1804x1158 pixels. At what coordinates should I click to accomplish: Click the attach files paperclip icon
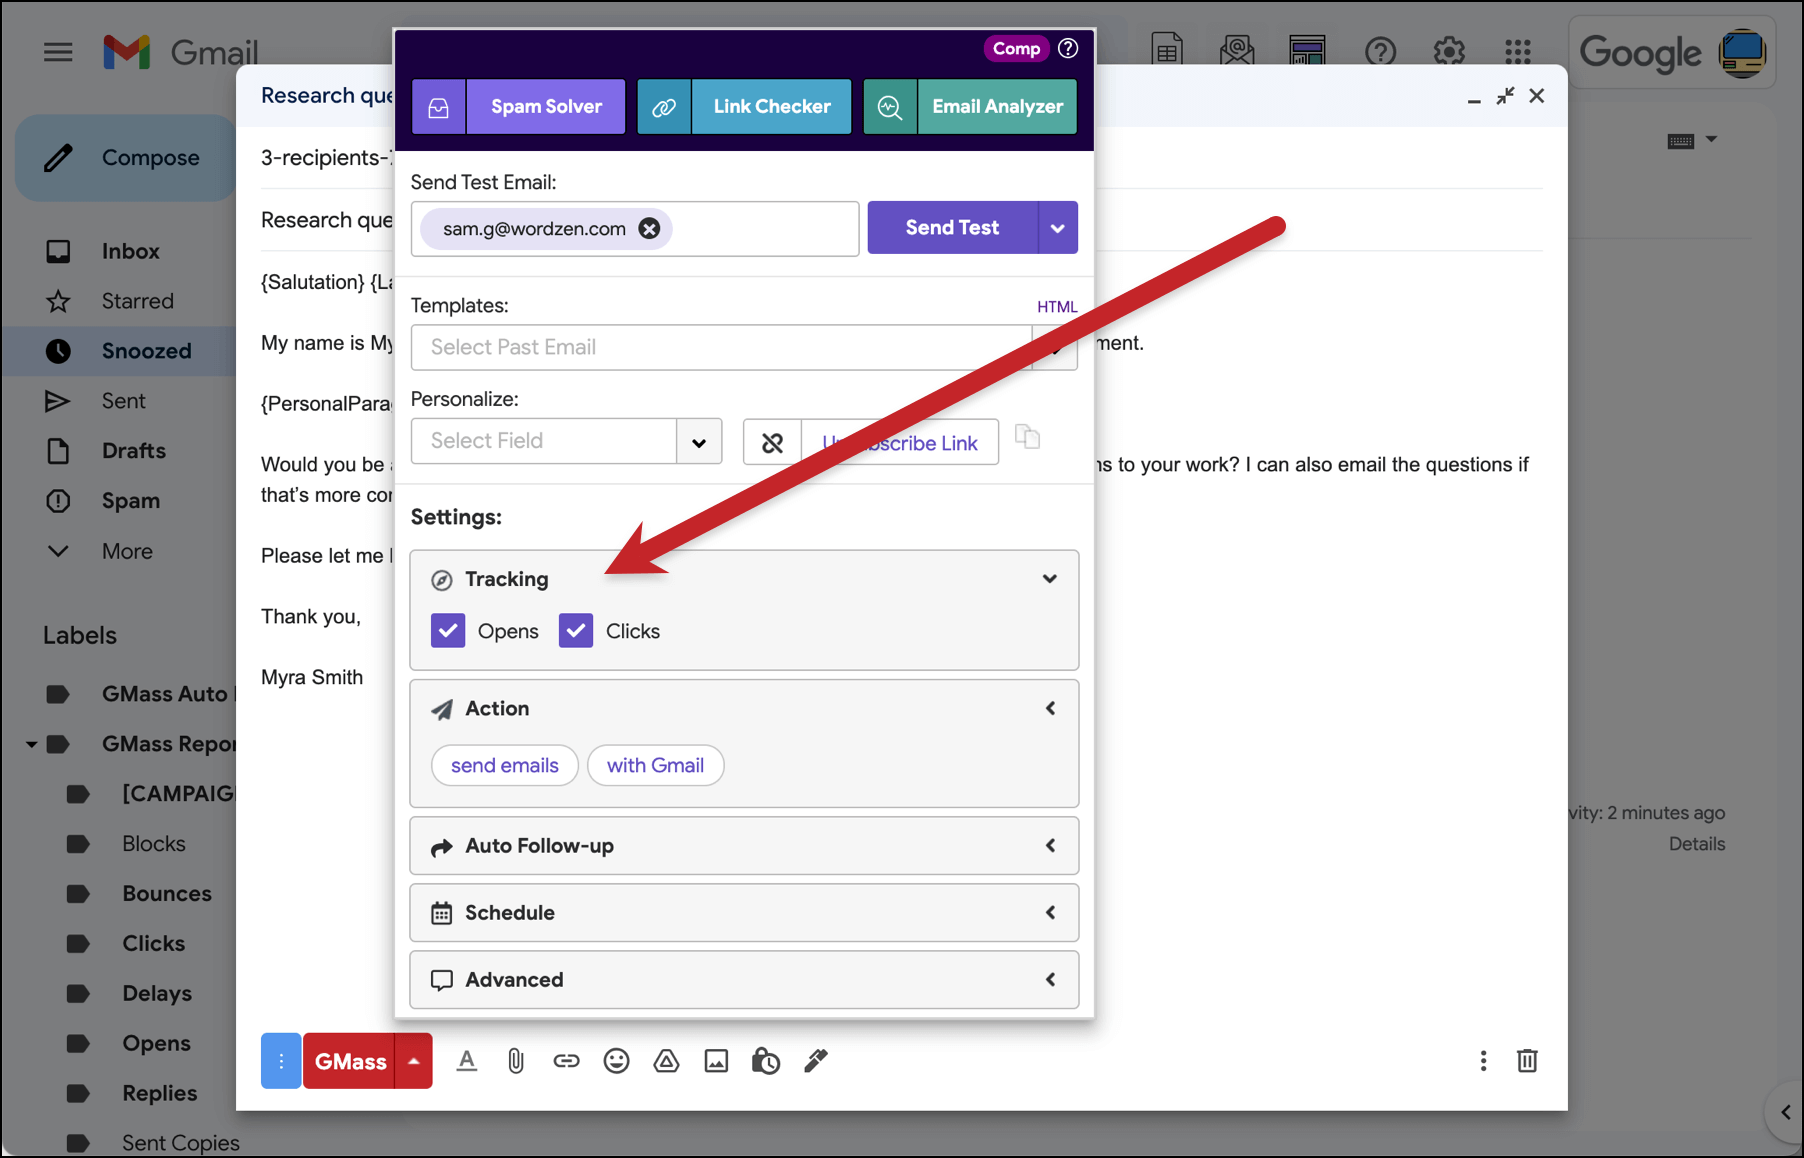(x=516, y=1061)
